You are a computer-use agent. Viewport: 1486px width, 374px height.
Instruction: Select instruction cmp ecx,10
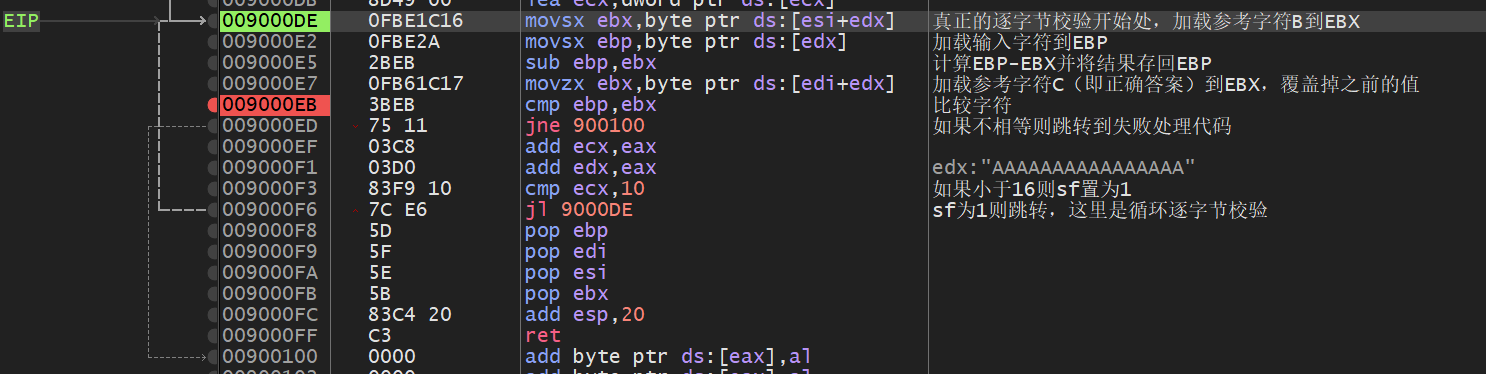pyautogui.click(x=584, y=188)
